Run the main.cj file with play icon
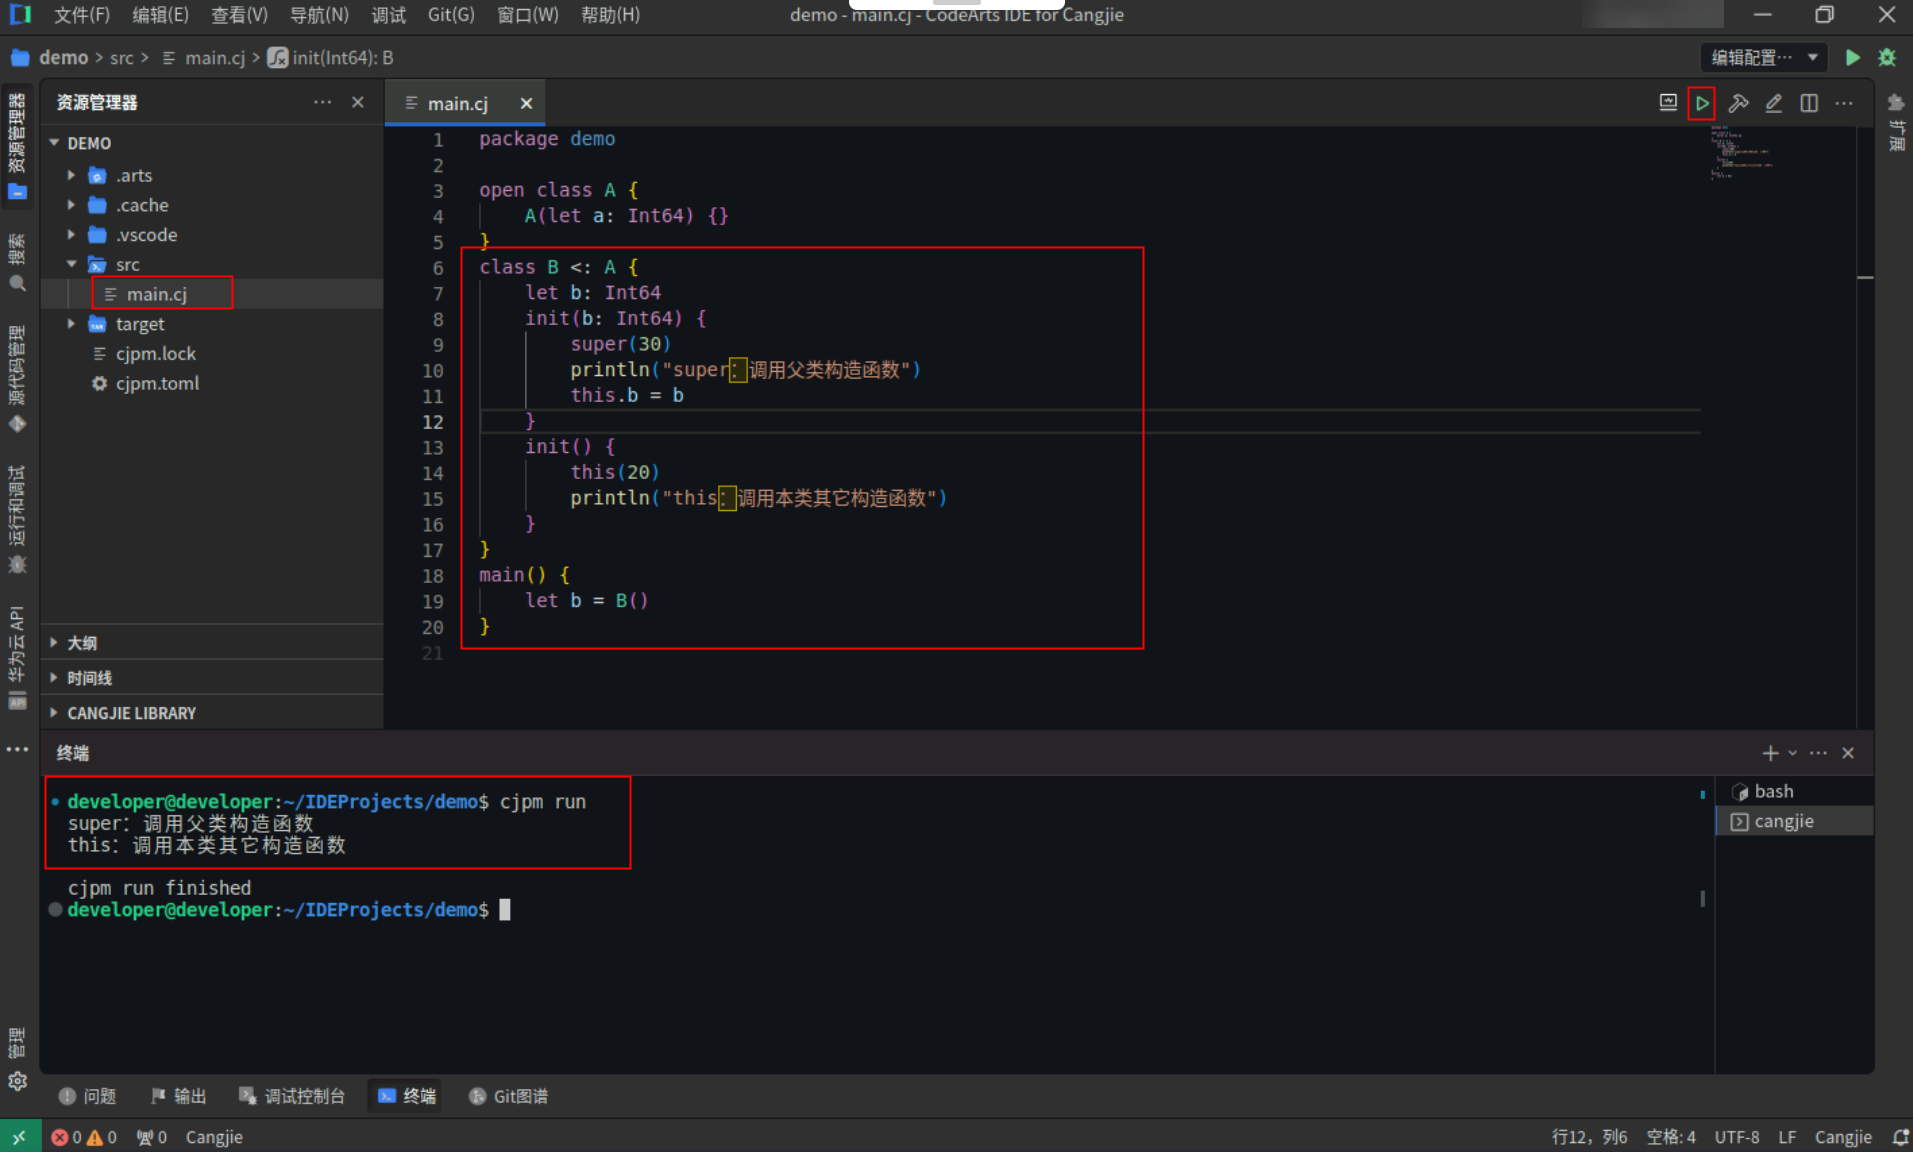The width and height of the screenshot is (1913, 1152). click(x=1701, y=103)
